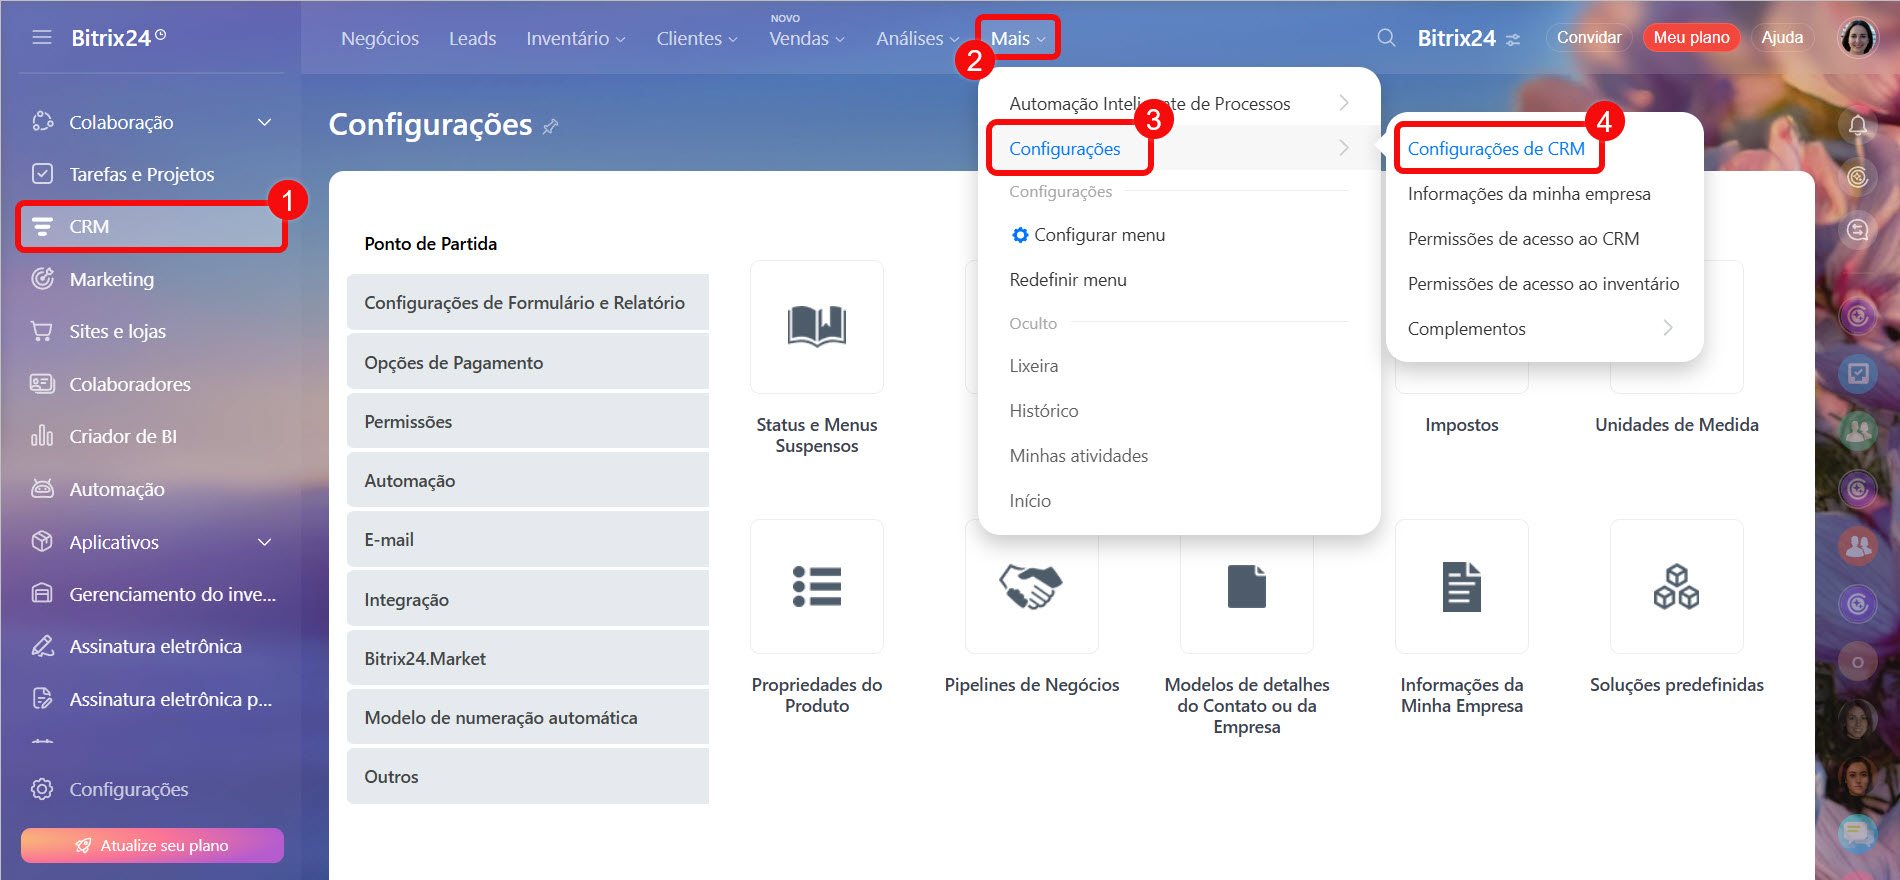Click the Meu plano button
Screen dimensions: 1900x880
[x=1691, y=38]
